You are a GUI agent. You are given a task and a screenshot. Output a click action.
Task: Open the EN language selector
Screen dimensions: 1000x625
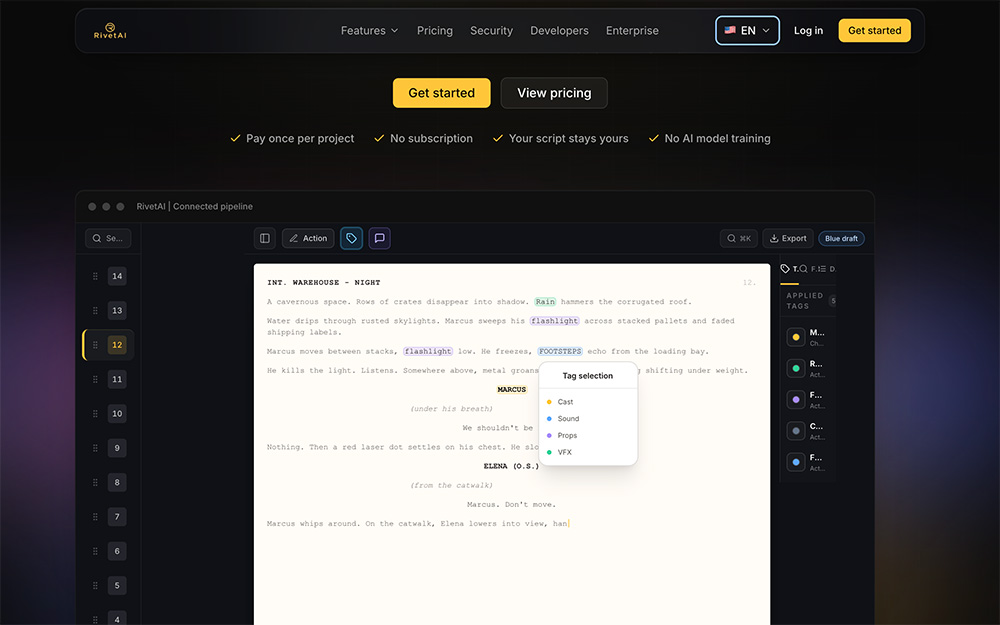[x=747, y=31]
